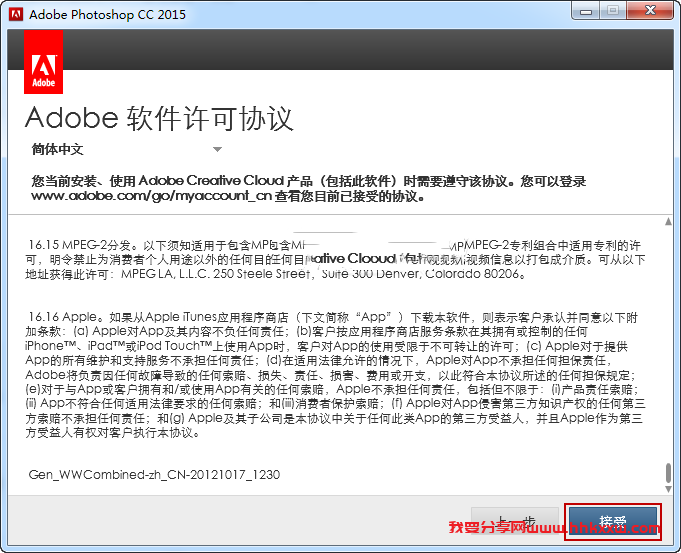Screen dimensions: 681x553
Task: Click the www.adobe.com/go/myaccount_cn address text
Action: pos(152,196)
